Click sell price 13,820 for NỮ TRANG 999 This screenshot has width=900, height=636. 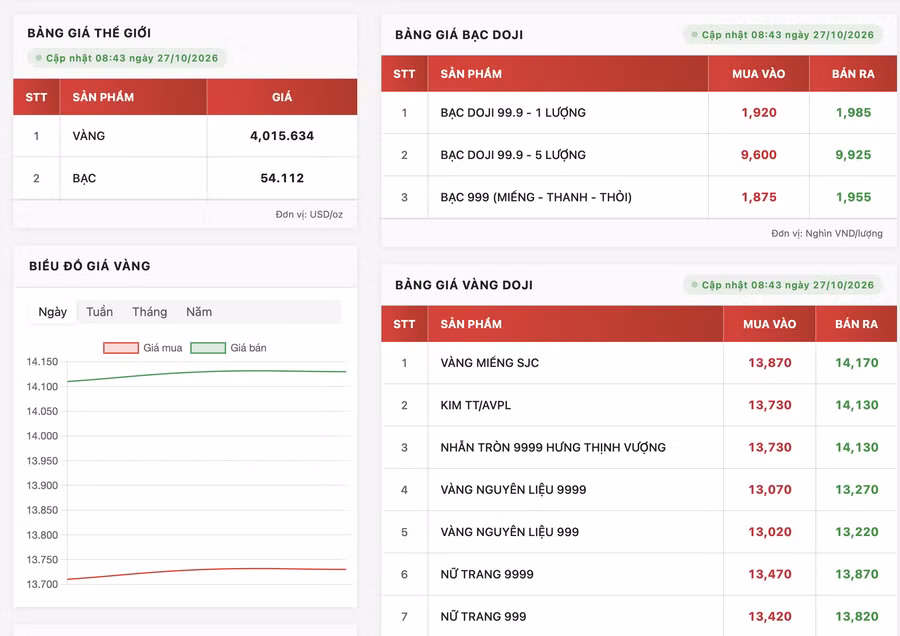pyautogui.click(x=857, y=616)
